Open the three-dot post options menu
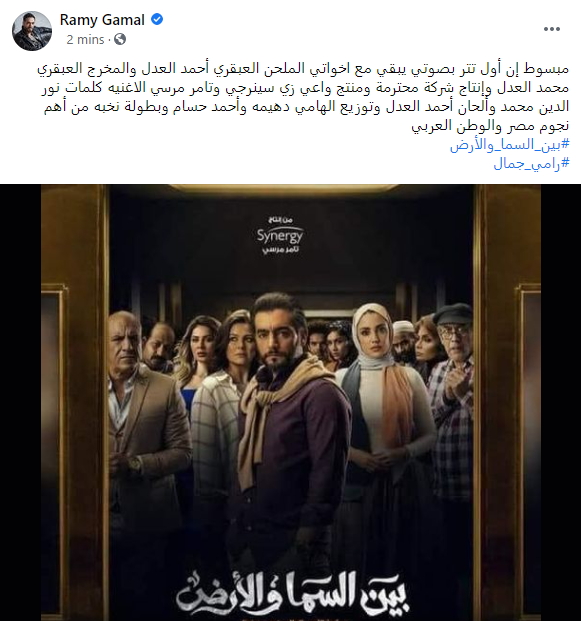581x621 pixels. click(x=552, y=29)
